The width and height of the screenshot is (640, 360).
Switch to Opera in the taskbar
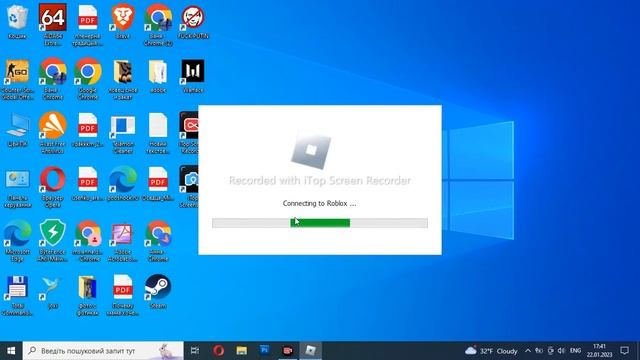click(x=218, y=351)
